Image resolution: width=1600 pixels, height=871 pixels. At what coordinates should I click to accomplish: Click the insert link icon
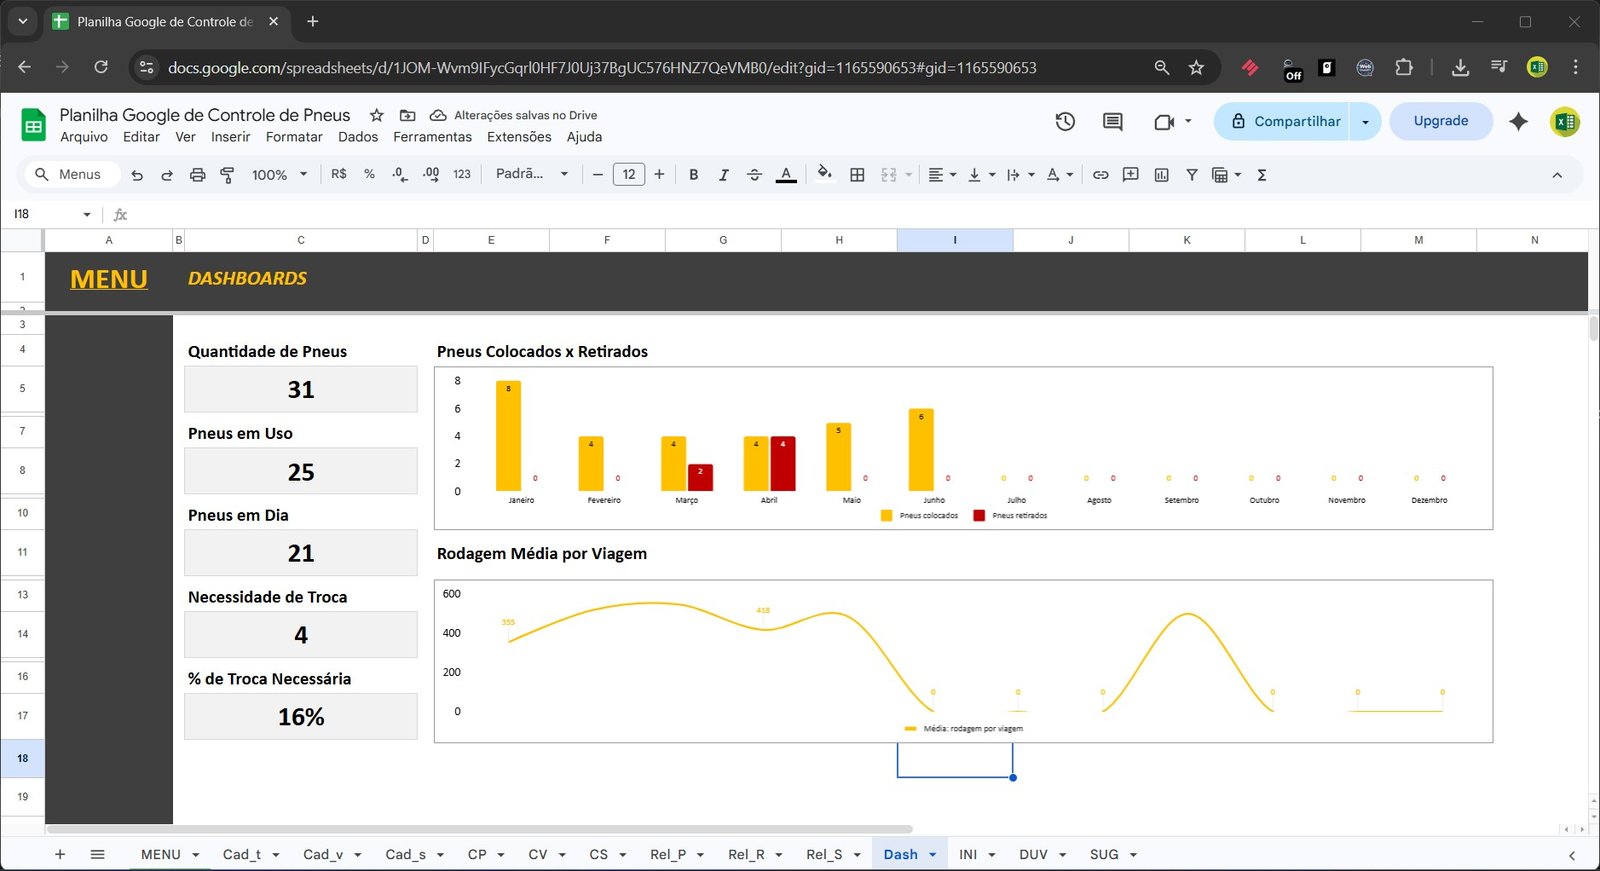tap(1100, 175)
